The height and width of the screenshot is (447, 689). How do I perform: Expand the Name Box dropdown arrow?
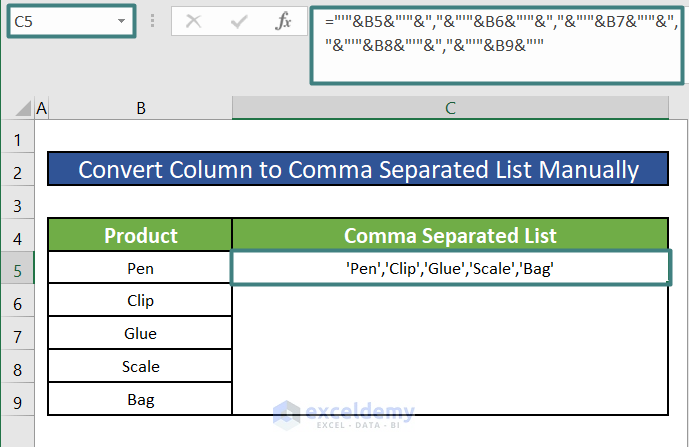(122, 21)
